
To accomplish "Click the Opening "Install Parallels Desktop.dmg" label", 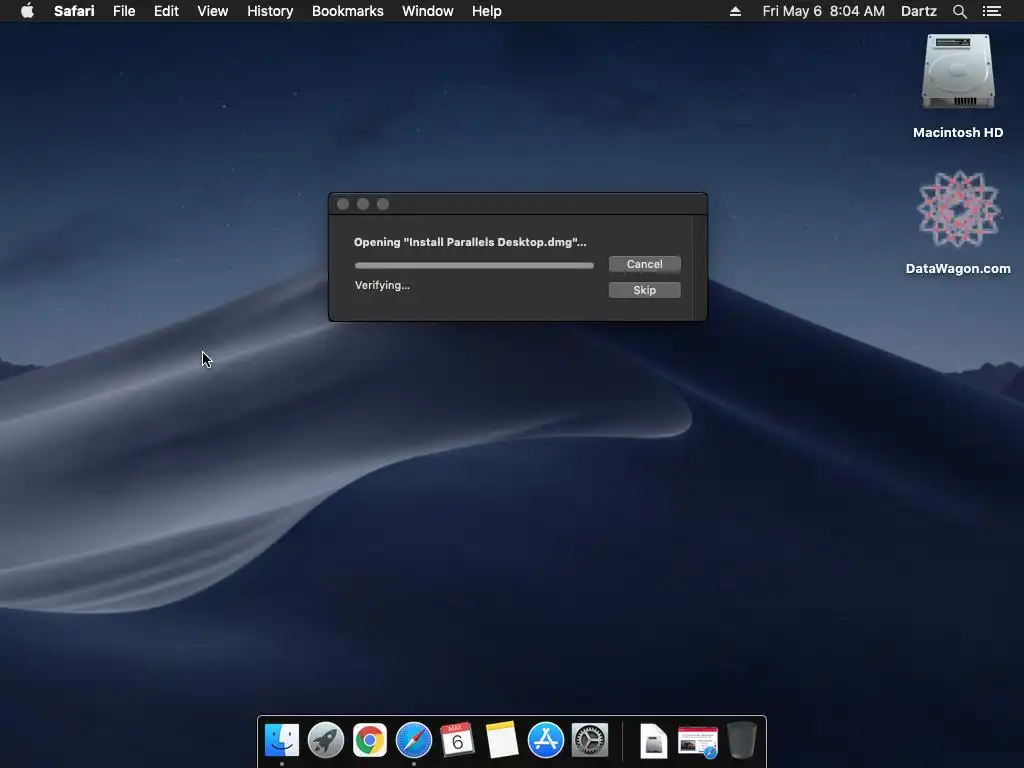I will [x=470, y=242].
